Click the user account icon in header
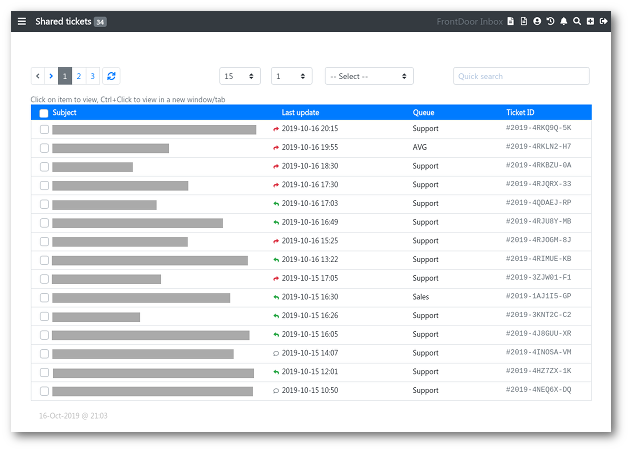This screenshot has width=630, height=451. tap(537, 21)
